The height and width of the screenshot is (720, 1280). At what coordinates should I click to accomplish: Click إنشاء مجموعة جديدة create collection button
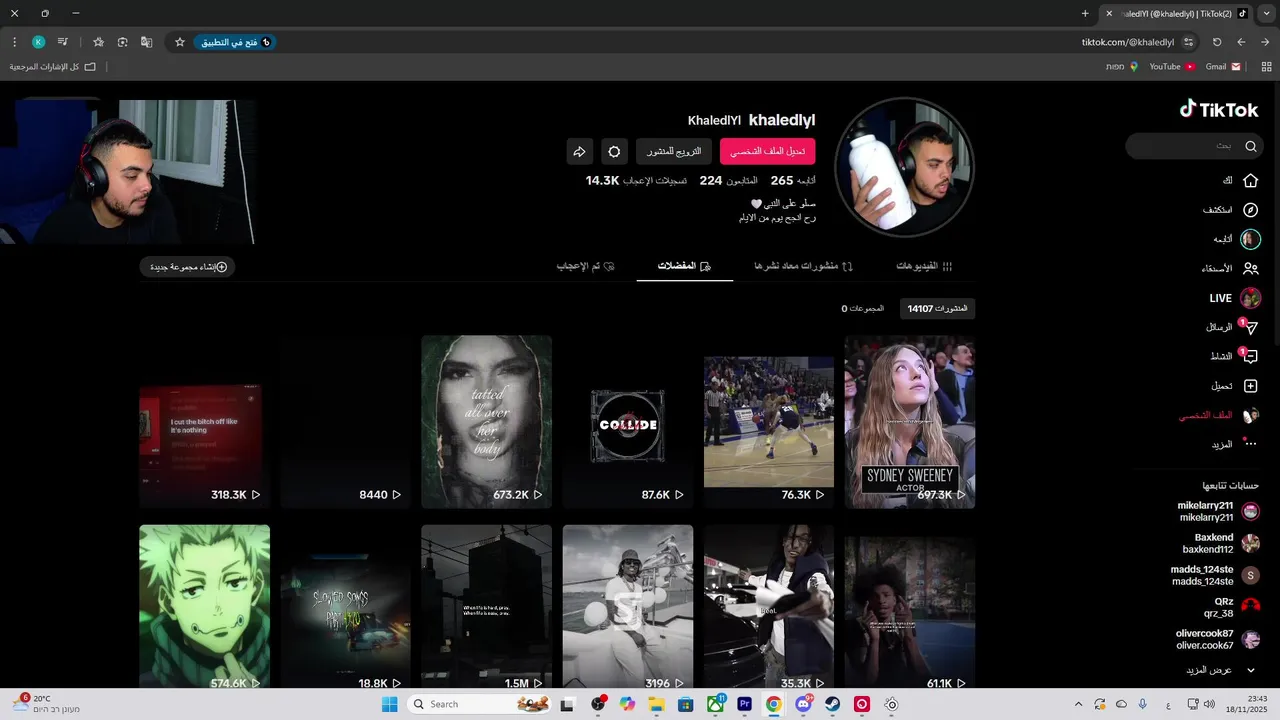[x=188, y=267]
